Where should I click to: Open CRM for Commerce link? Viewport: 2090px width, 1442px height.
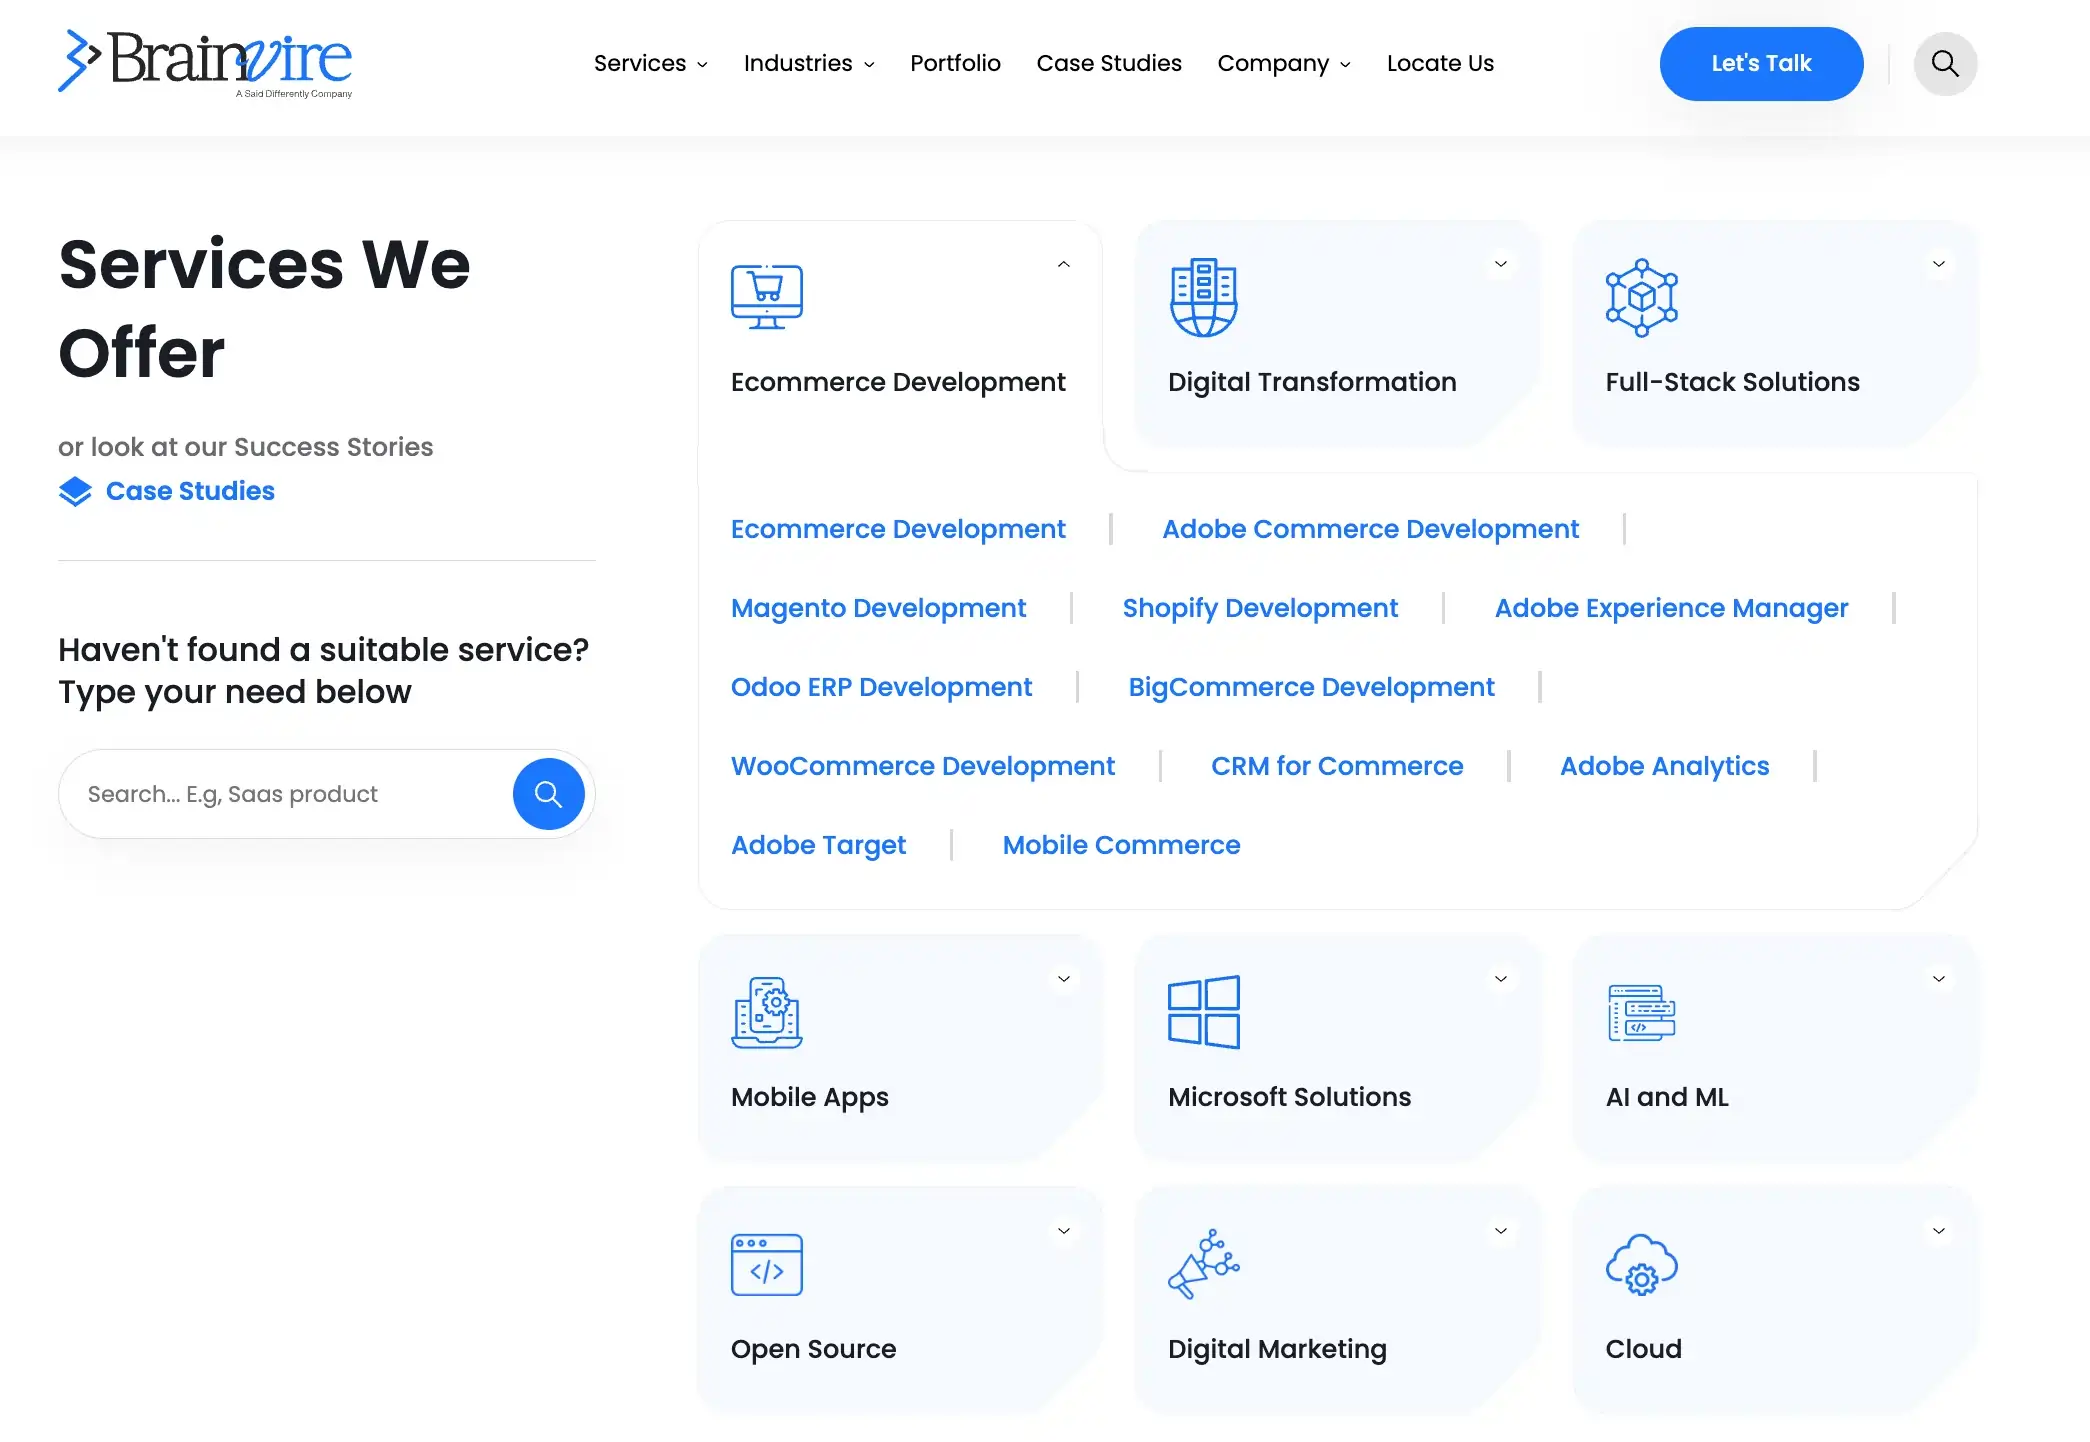(x=1337, y=766)
